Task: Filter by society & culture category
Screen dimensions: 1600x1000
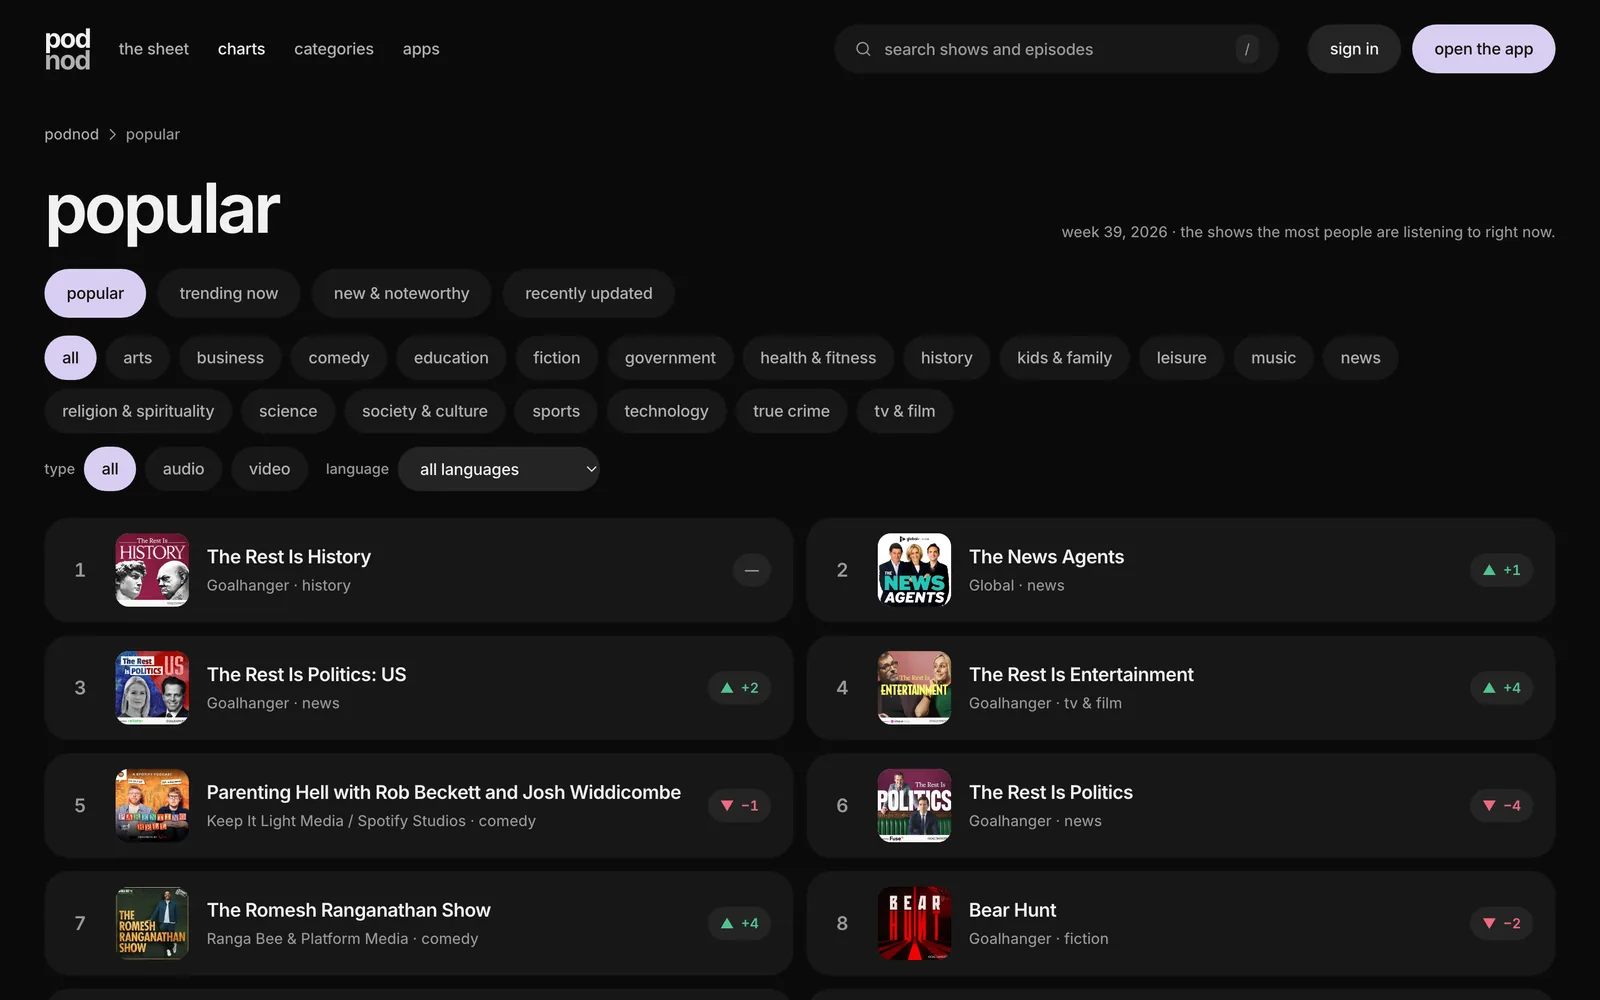Action: pos(425,411)
